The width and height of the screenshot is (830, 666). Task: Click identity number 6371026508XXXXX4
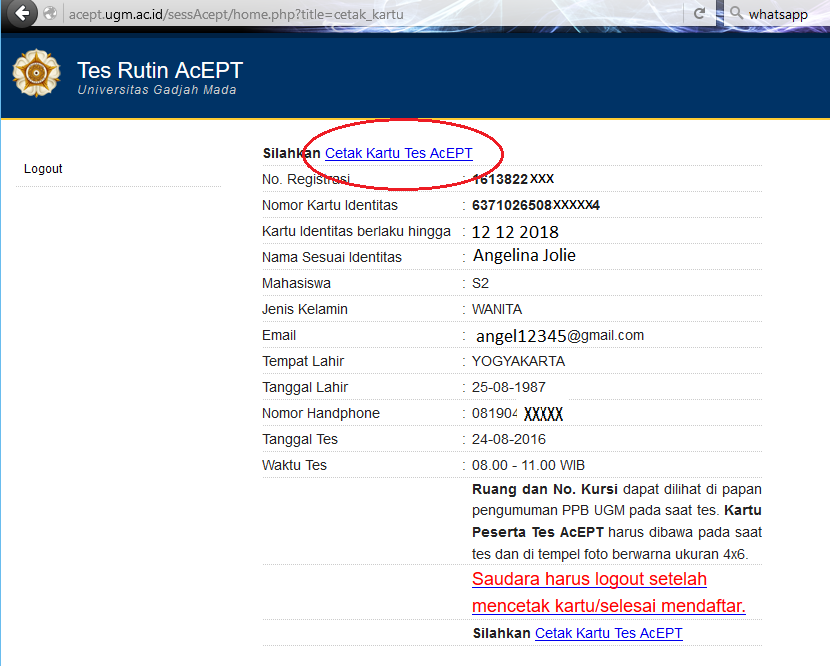536,205
